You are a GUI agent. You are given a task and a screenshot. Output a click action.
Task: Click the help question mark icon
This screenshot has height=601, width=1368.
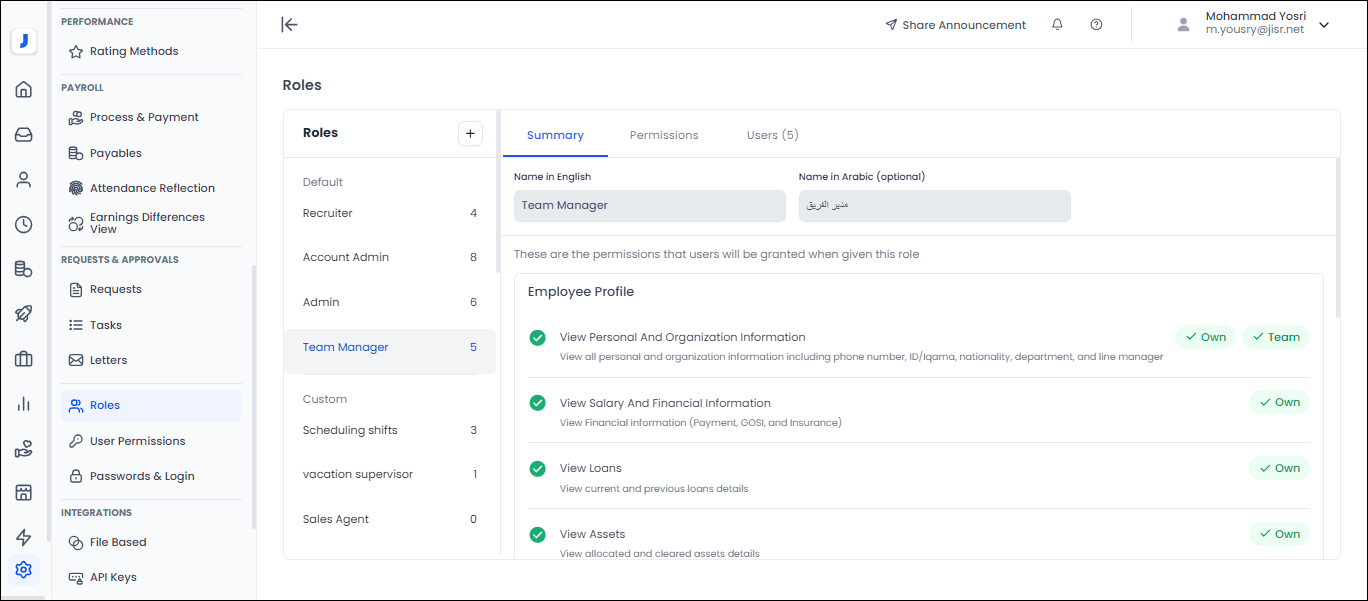1096,25
